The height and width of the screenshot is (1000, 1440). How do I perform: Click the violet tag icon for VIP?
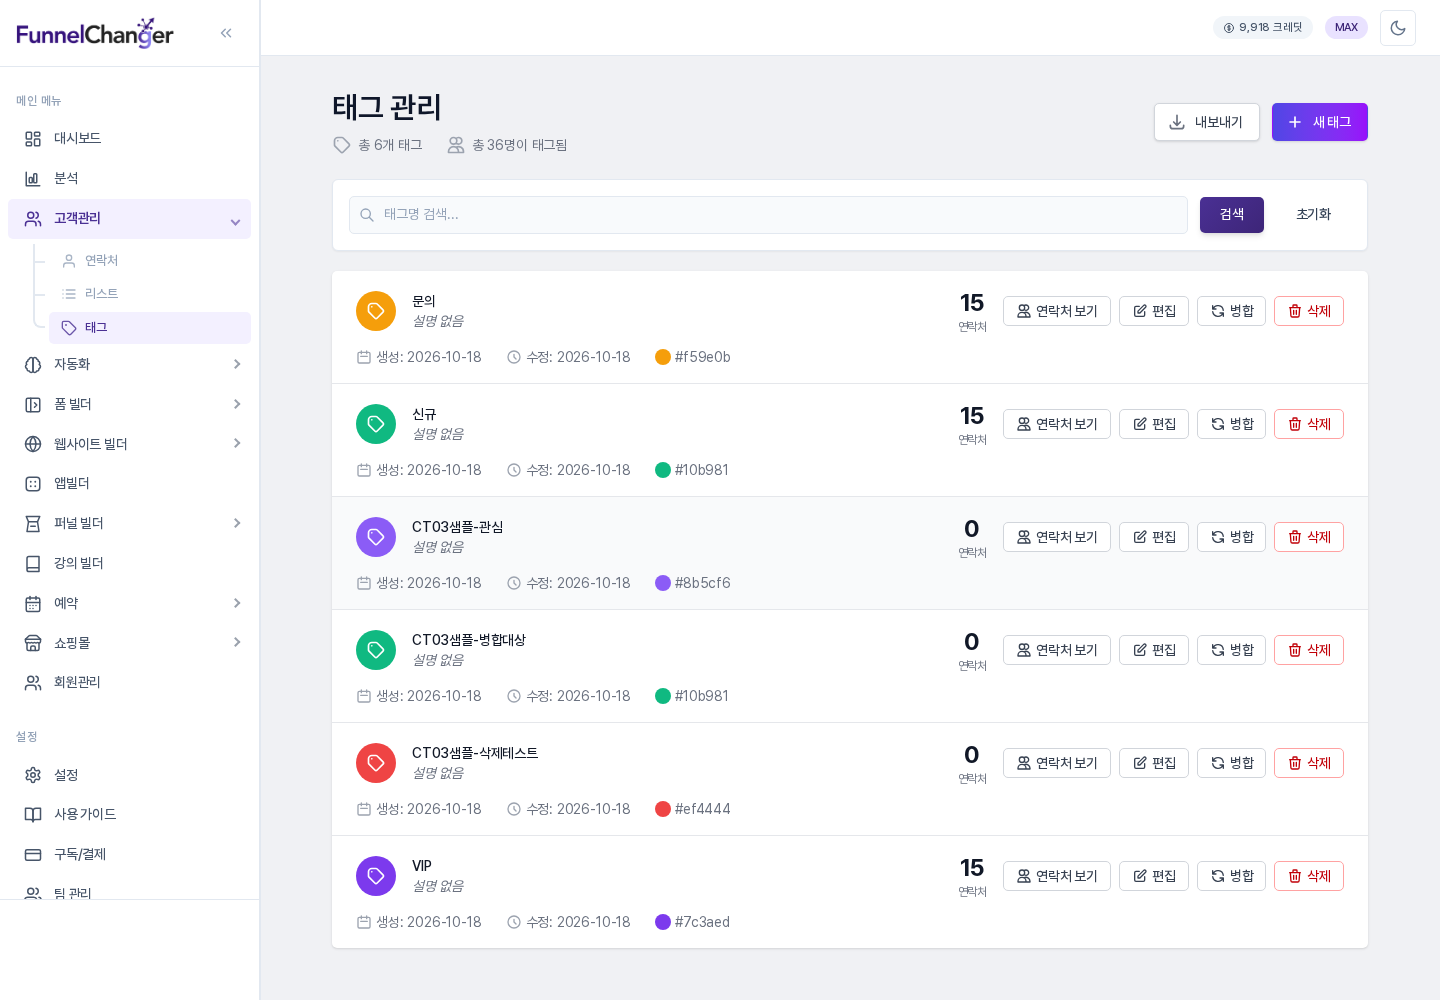(x=376, y=876)
